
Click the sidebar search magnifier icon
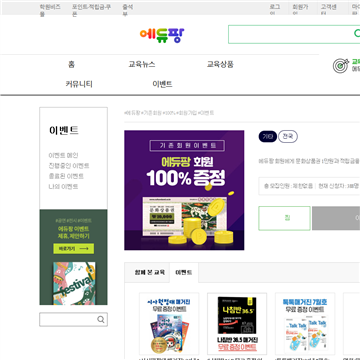101,320
